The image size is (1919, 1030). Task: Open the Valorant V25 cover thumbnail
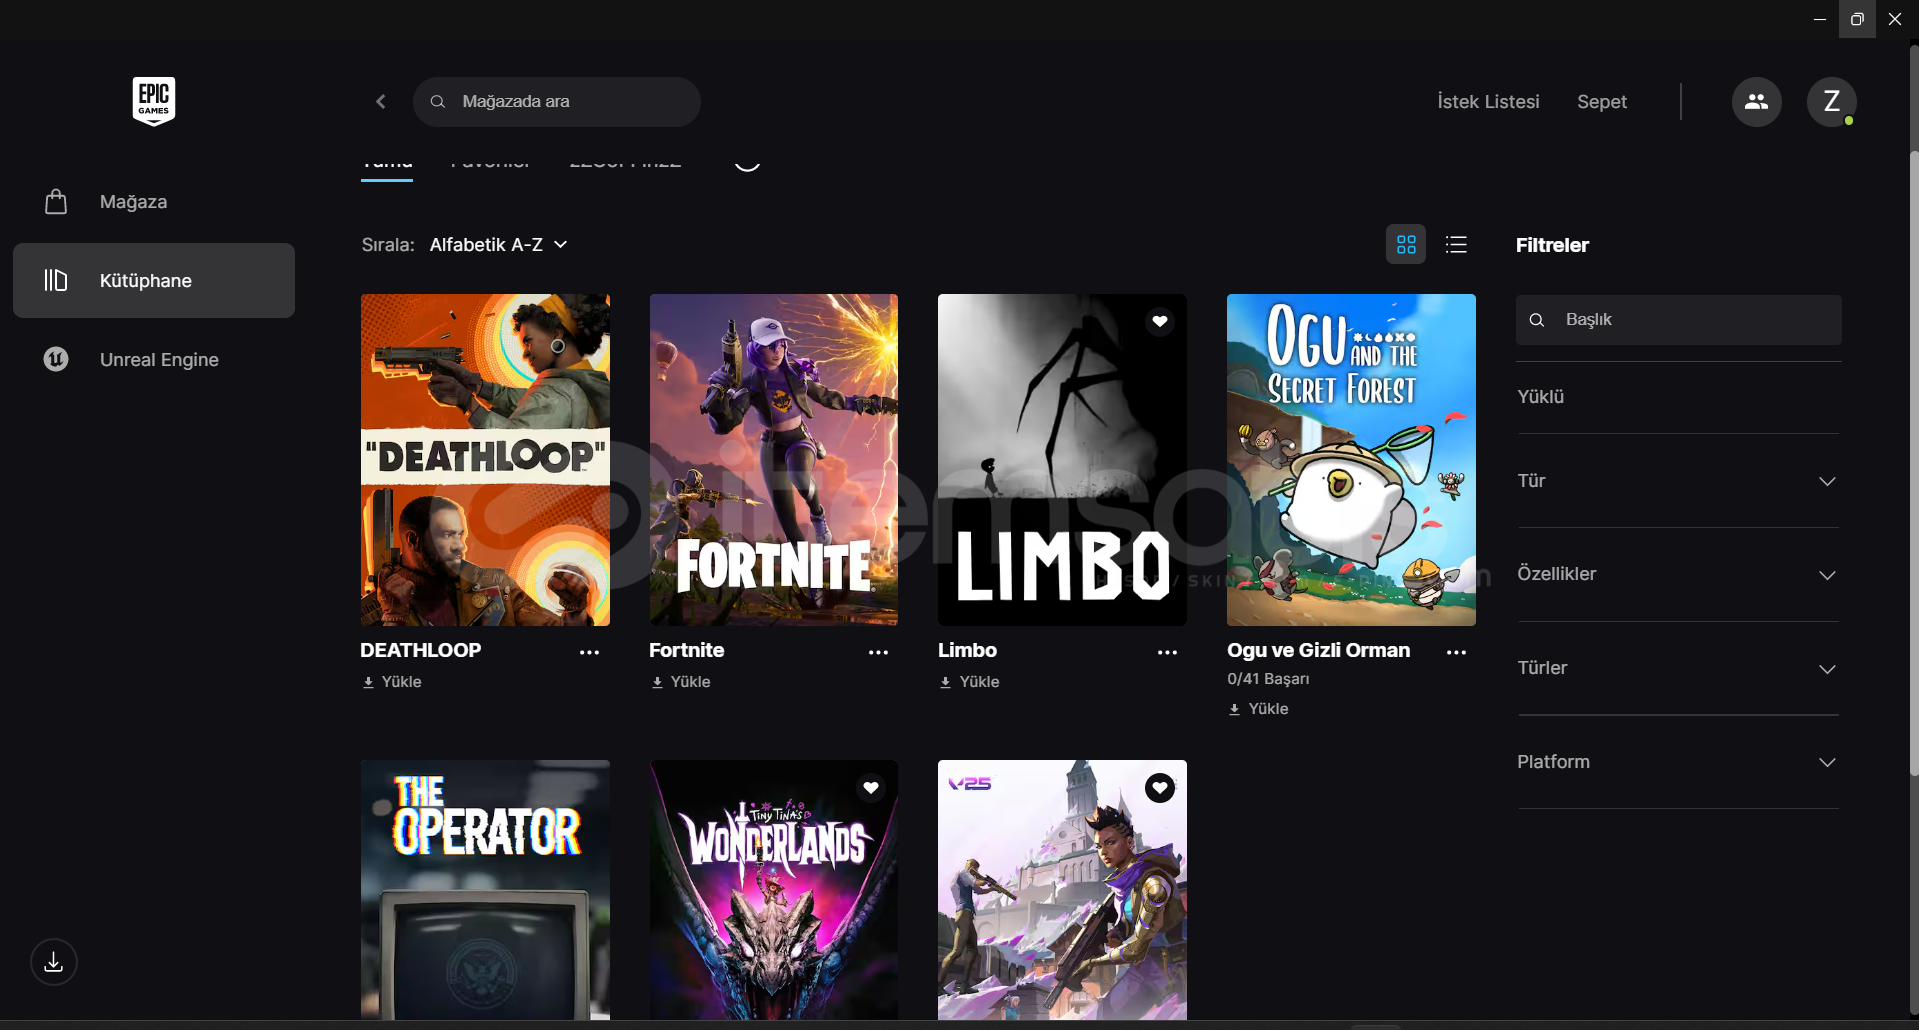click(1062, 890)
